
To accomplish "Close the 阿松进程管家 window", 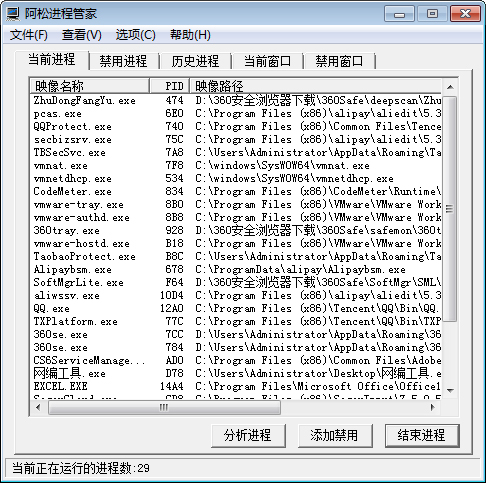I will (x=465, y=14).
